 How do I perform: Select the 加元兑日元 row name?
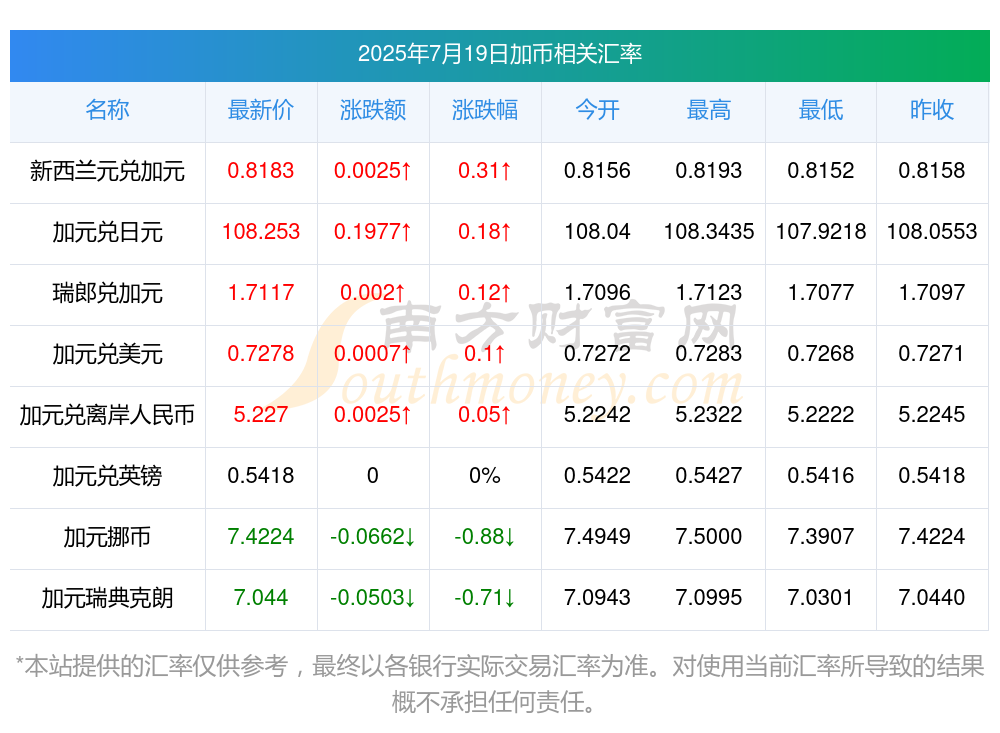tap(107, 232)
